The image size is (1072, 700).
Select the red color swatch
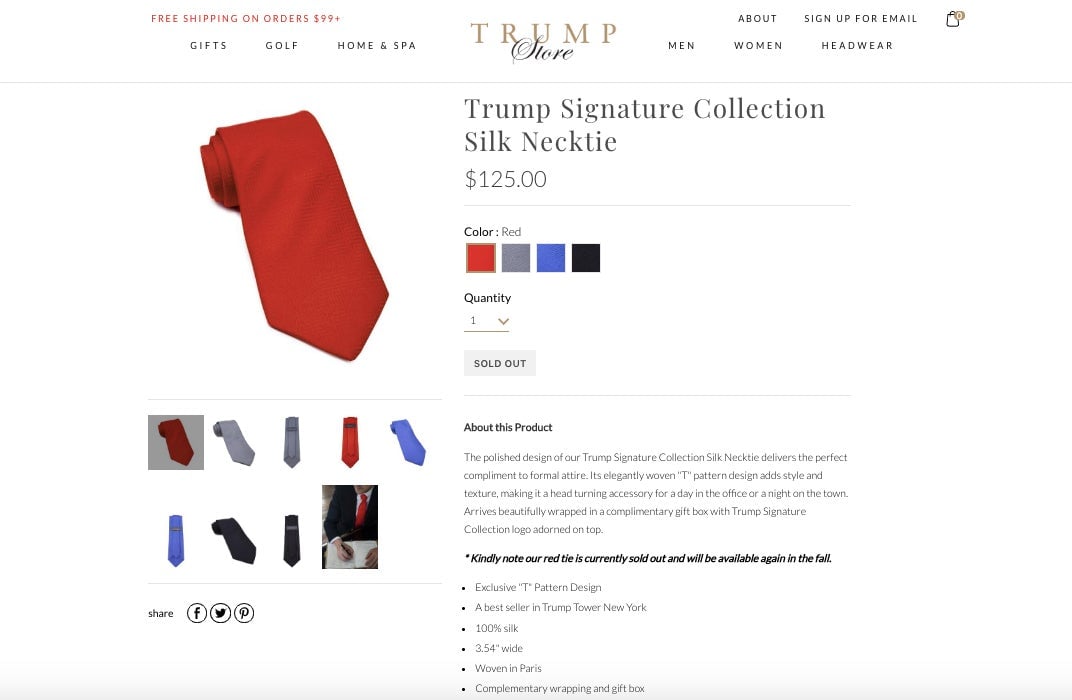[481, 258]
